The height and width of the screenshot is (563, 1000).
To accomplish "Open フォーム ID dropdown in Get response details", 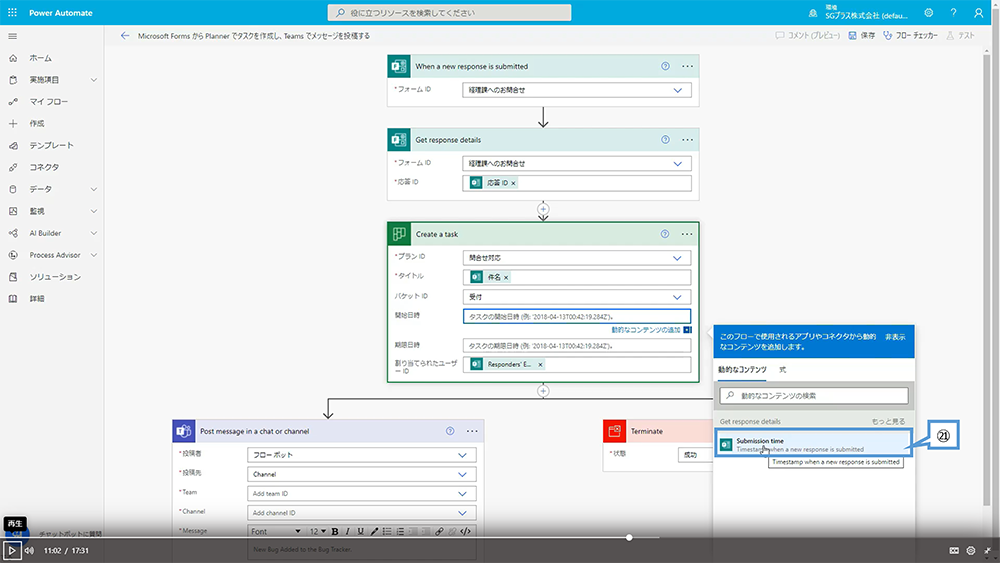I will [577, 164].
